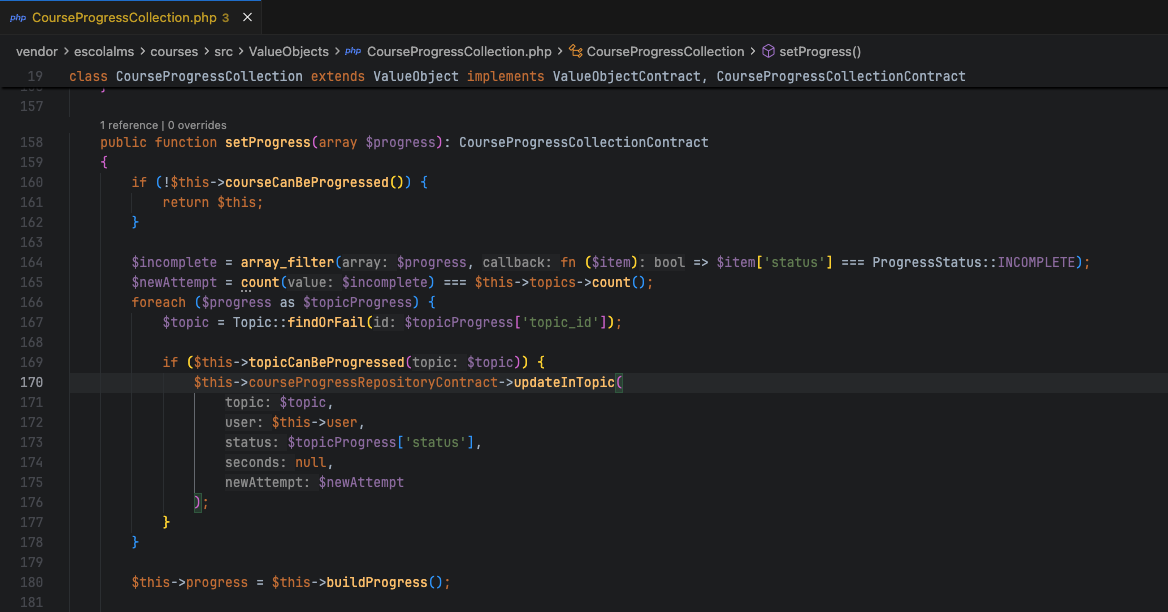Click the '0 overrides' code lens link

197,125
